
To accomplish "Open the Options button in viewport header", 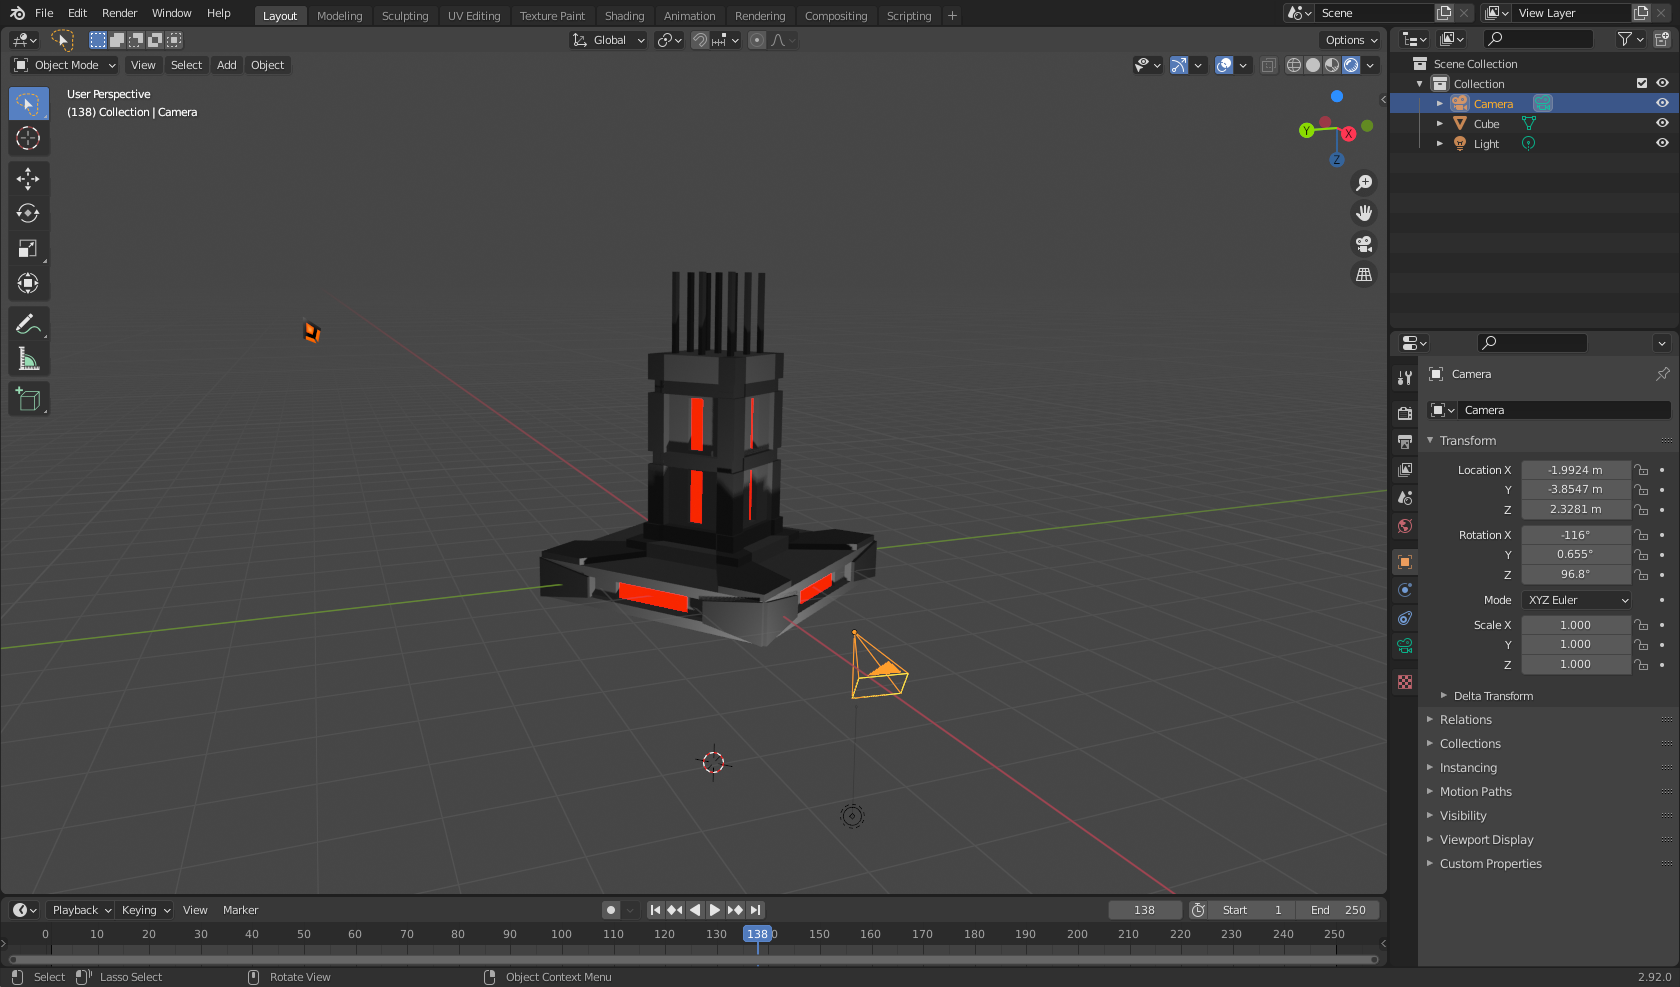I will [1351, 40].
